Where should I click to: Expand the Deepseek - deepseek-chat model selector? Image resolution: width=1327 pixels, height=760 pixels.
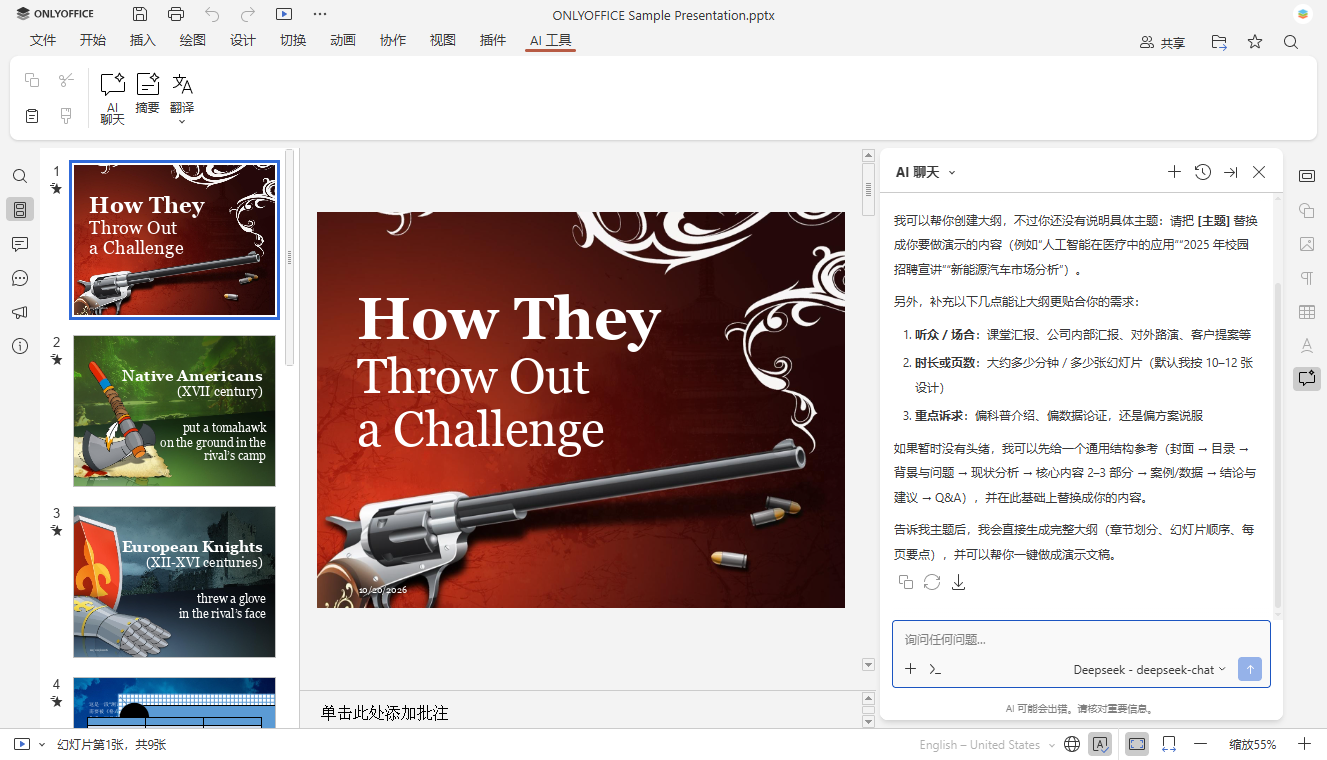[x=1150, y=670]
